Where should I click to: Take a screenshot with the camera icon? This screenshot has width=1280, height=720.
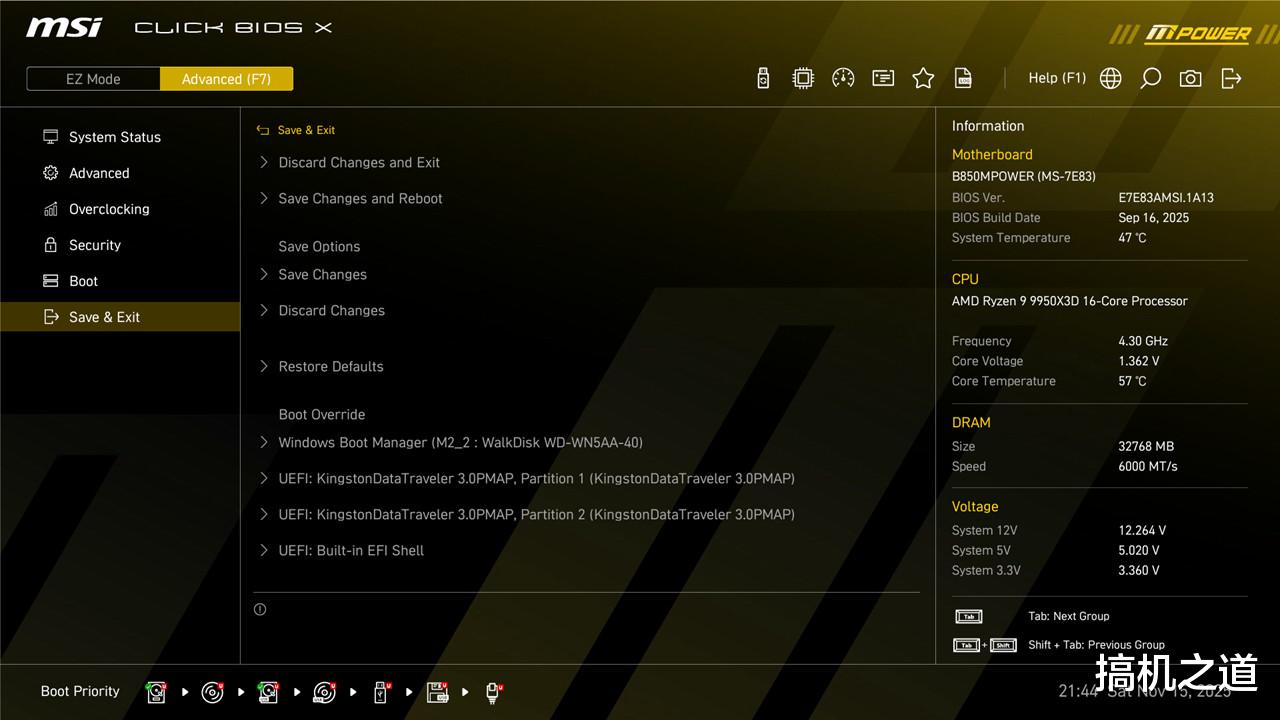(1190, 78)
